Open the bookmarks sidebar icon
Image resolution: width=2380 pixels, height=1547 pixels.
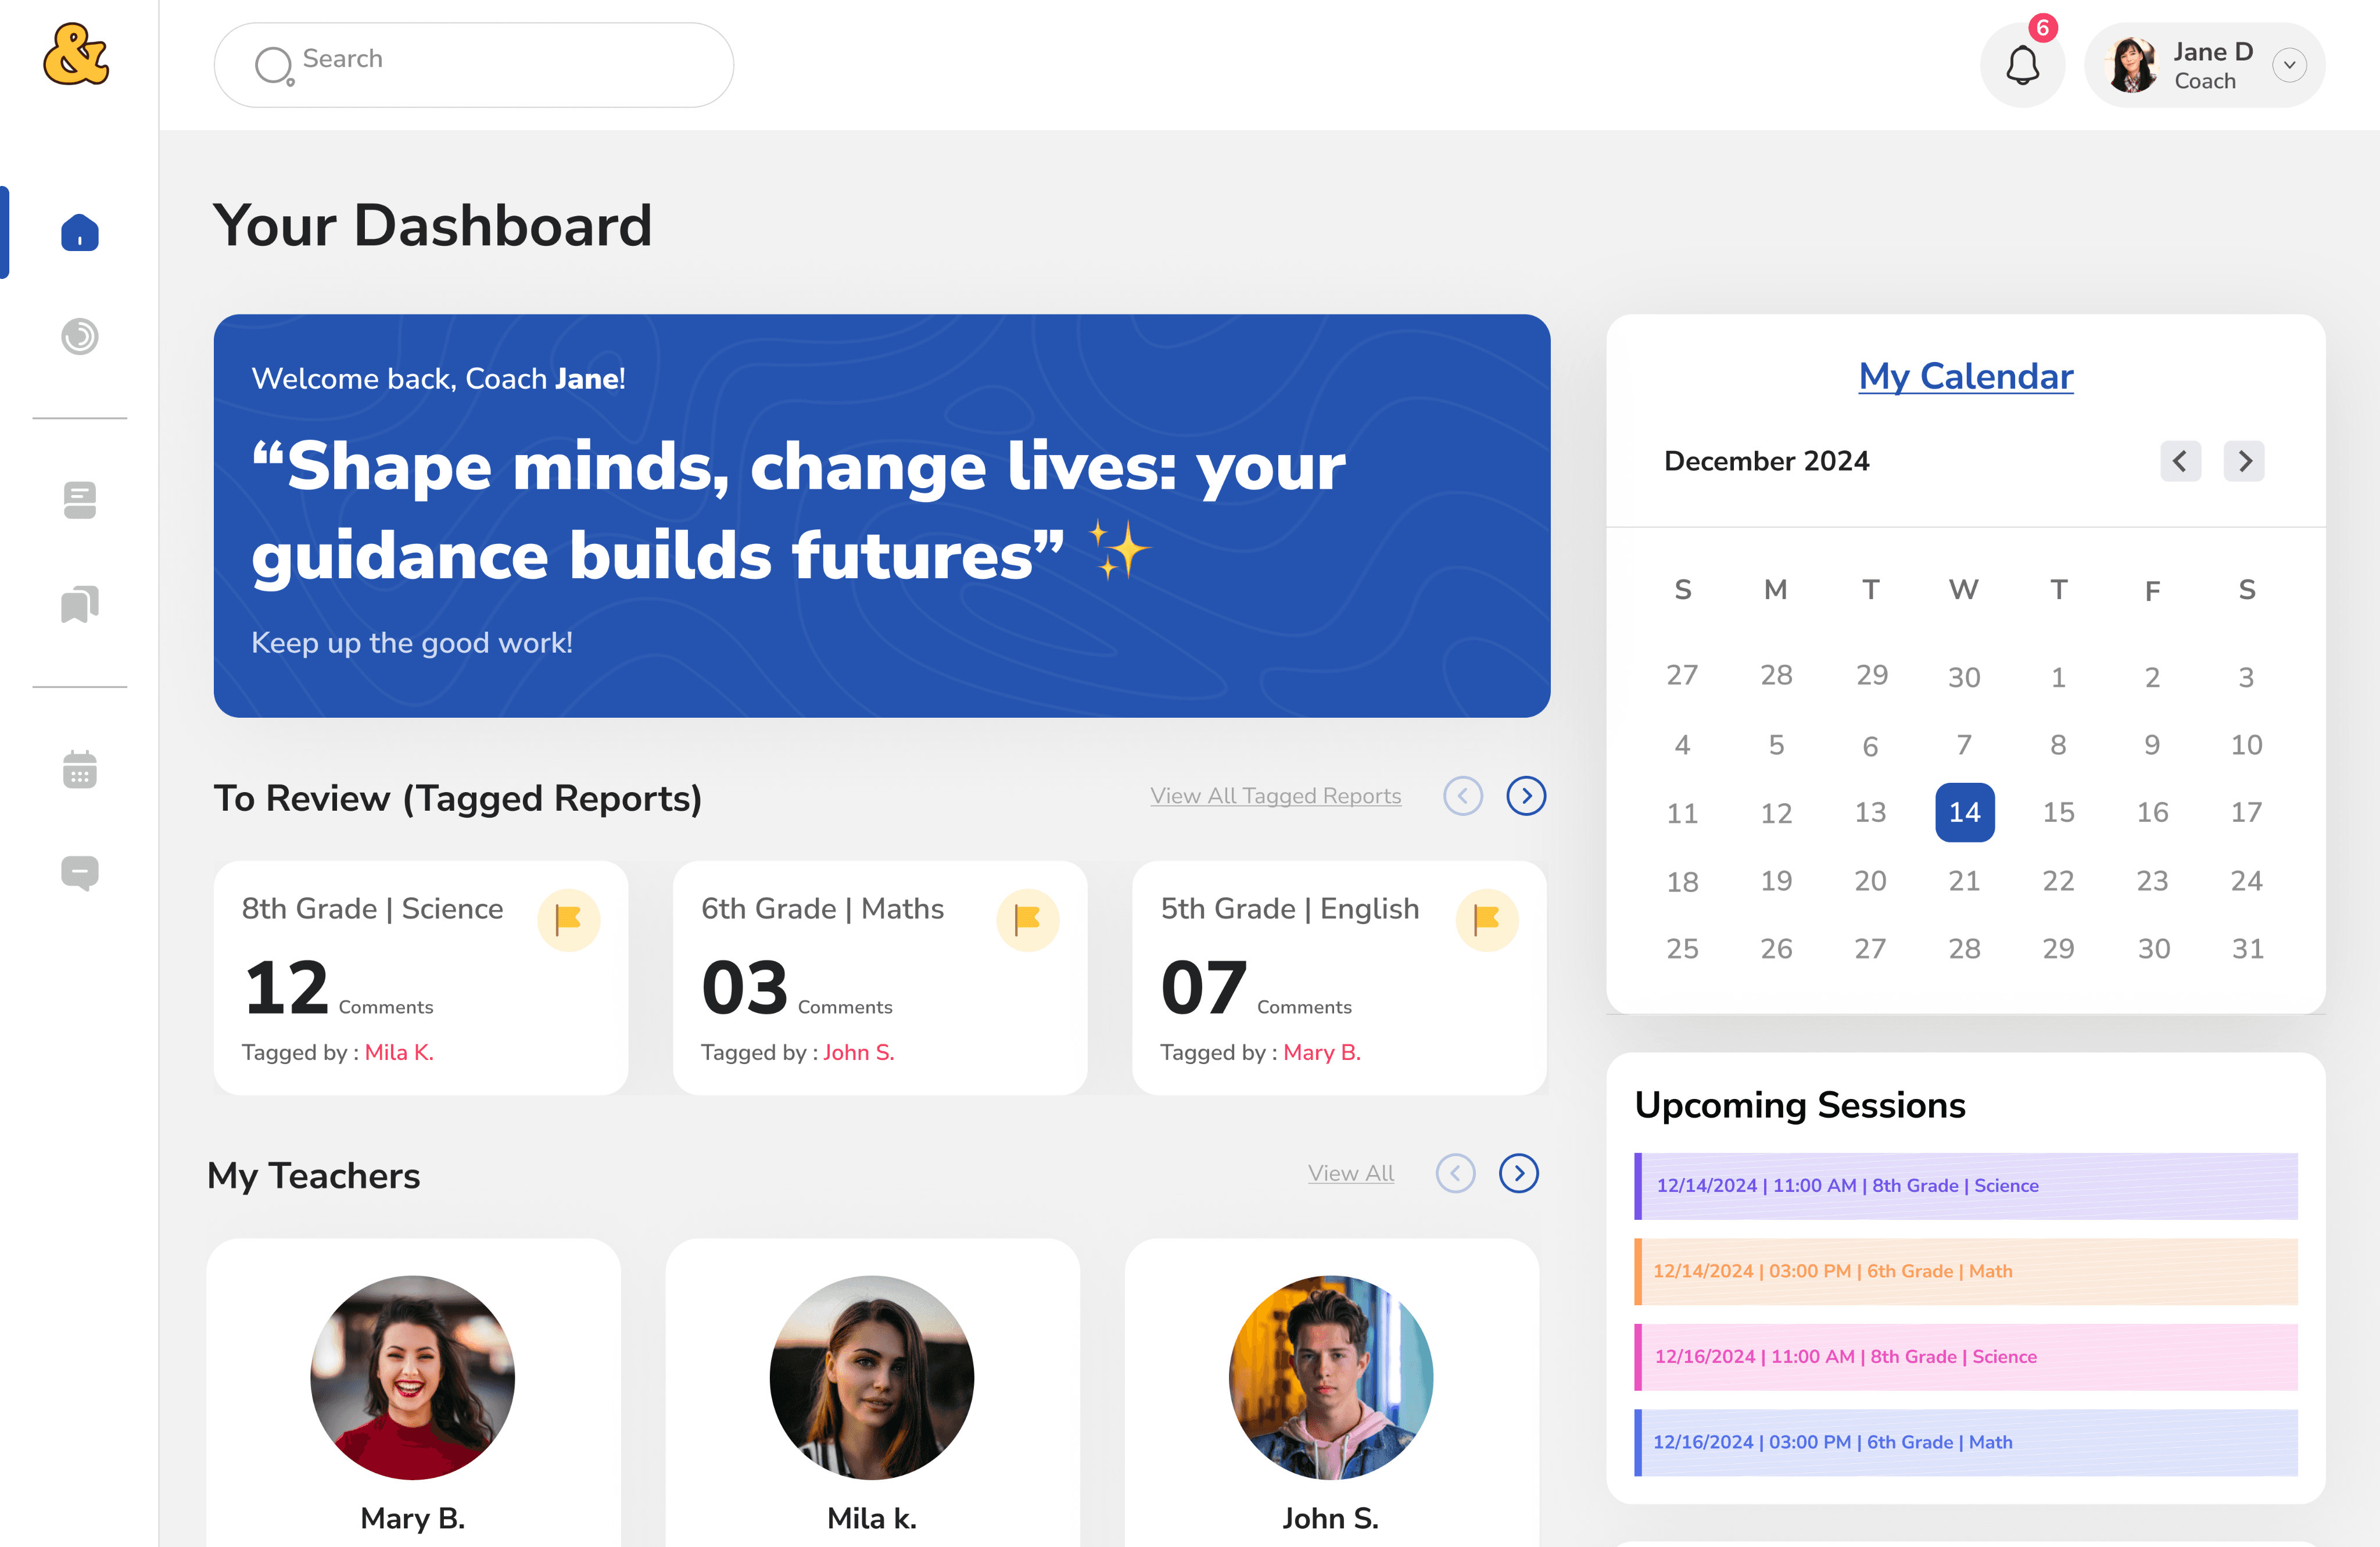click(80, 604)
